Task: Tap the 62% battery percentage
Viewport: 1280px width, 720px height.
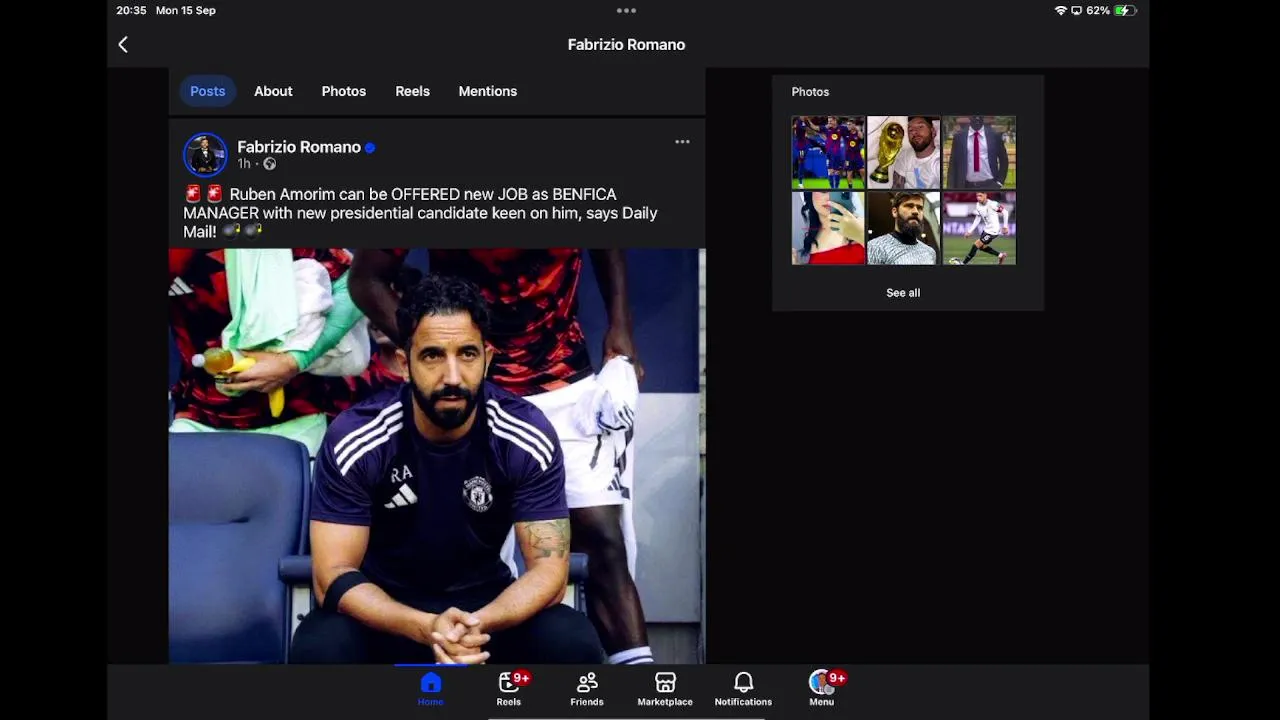Action: point(1098,10)
